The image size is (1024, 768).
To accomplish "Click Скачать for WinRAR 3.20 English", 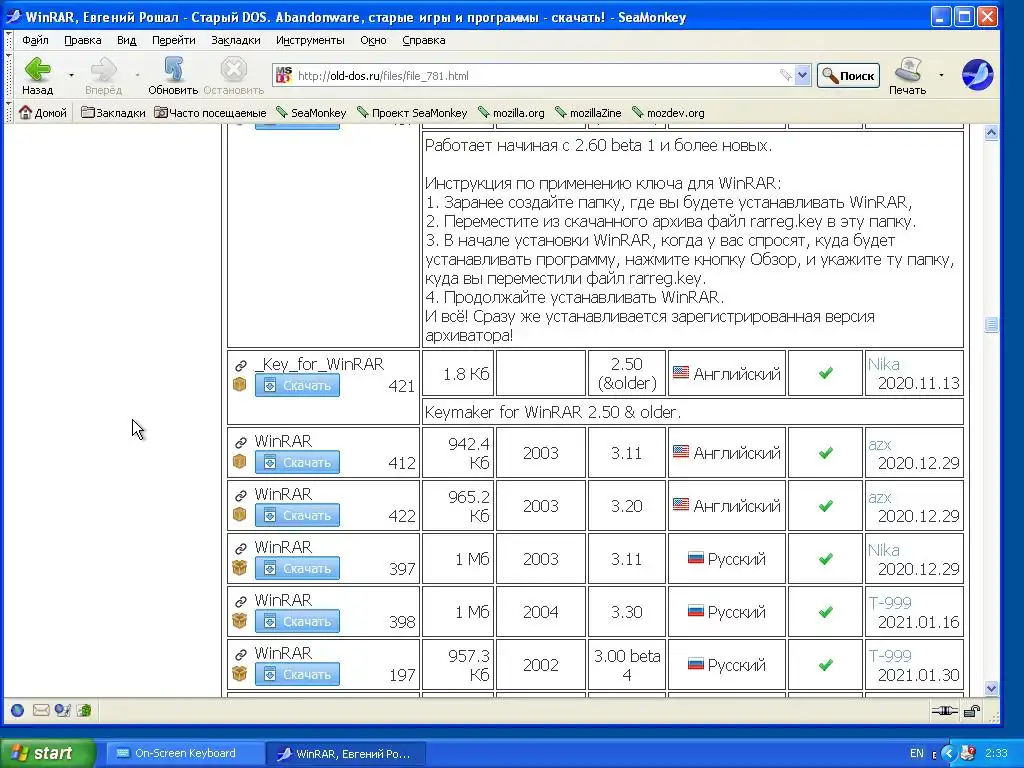I will click(x=297, y=515).
